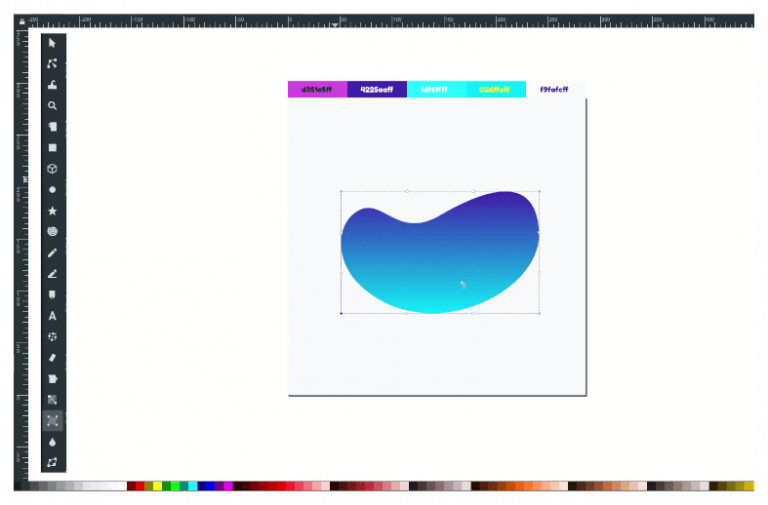Select the Spiral tool
Viewport: 768px width, 505px height.
click(52, 232)
